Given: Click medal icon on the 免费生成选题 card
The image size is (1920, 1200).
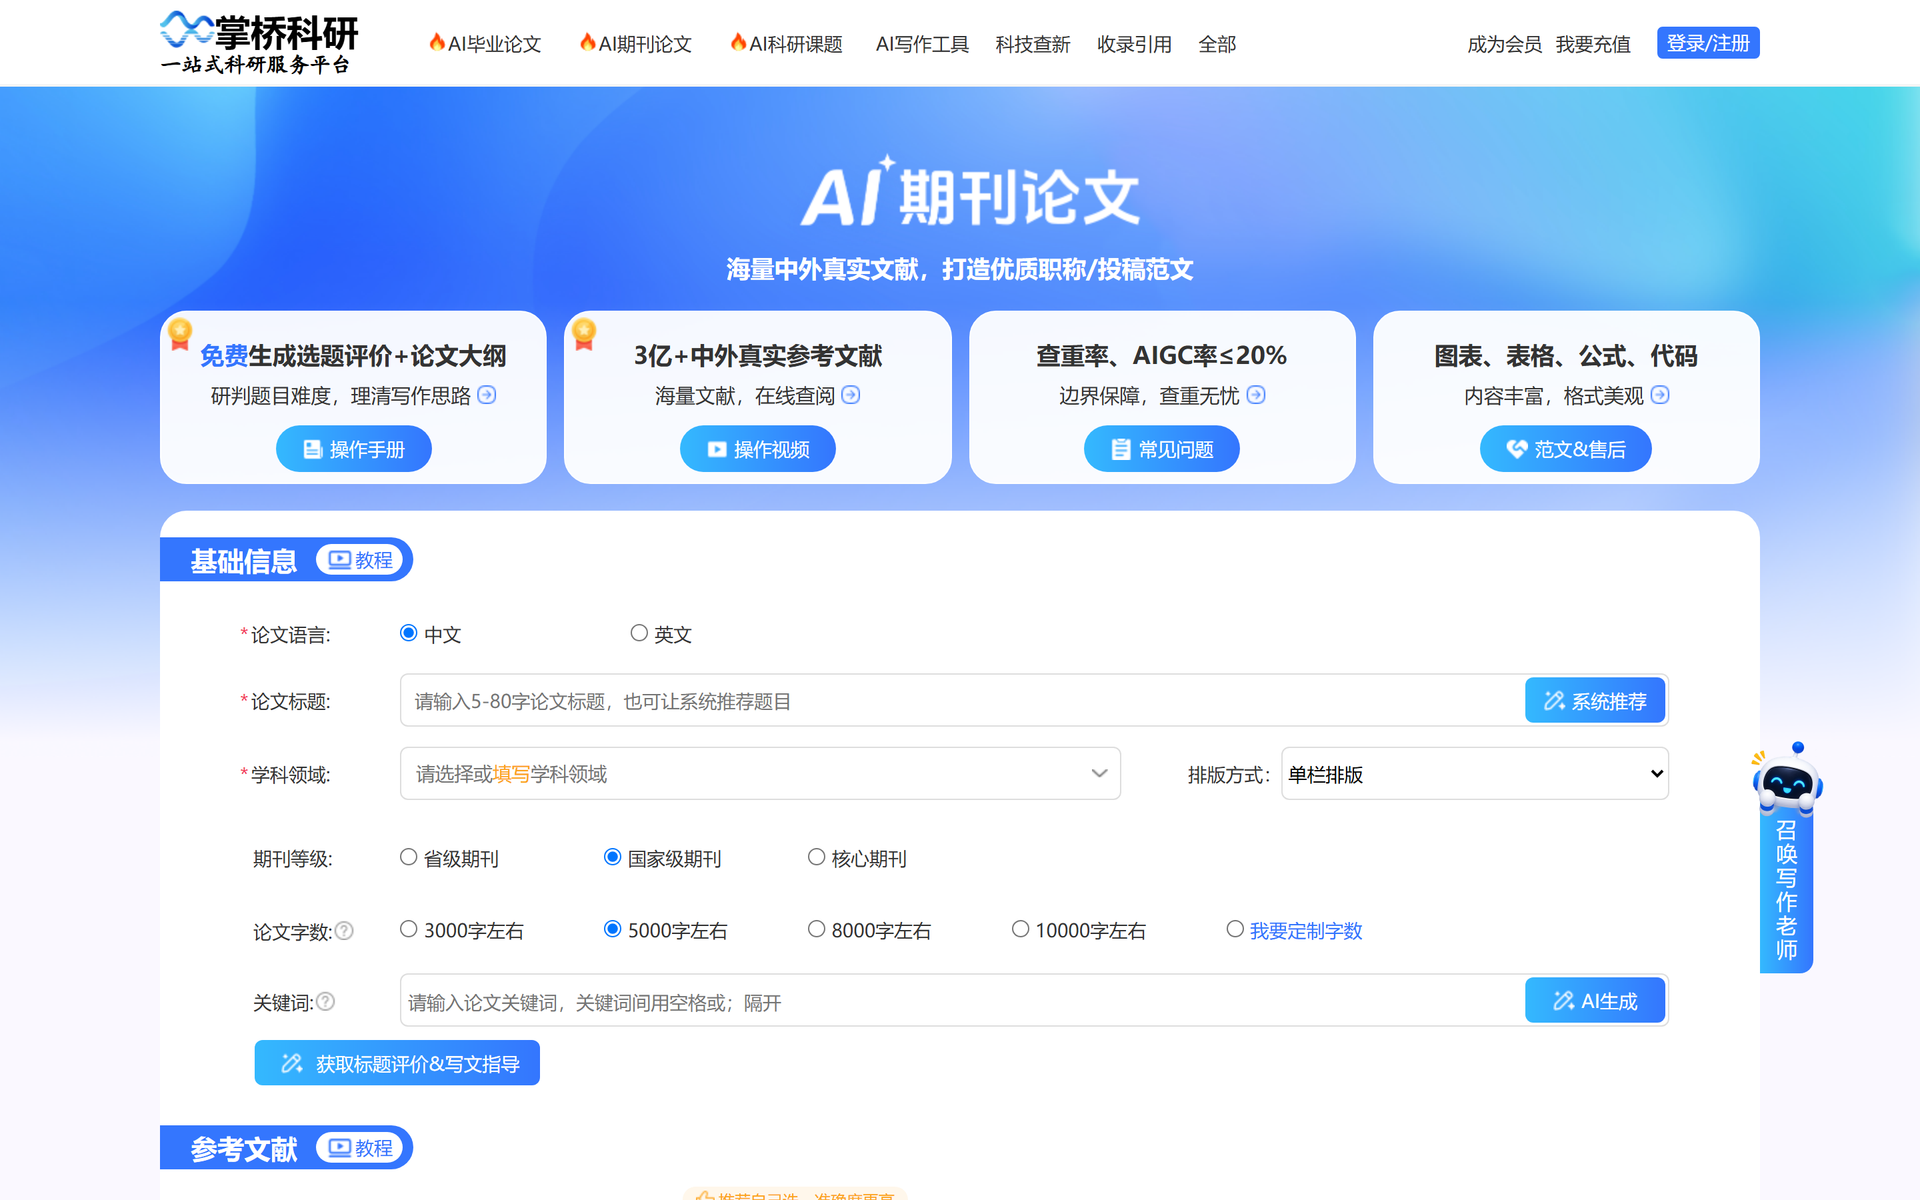Looking at the screenshot, I should coord(180,334).
